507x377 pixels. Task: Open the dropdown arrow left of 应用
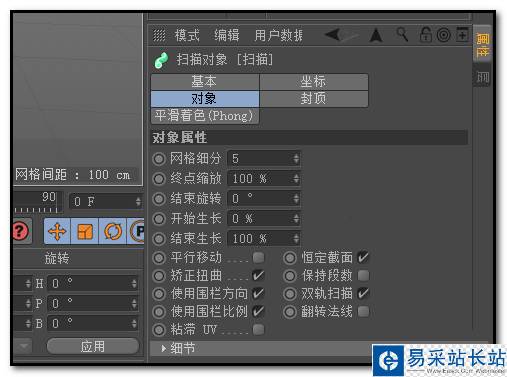pyautogui.click(x=24, y=346)
